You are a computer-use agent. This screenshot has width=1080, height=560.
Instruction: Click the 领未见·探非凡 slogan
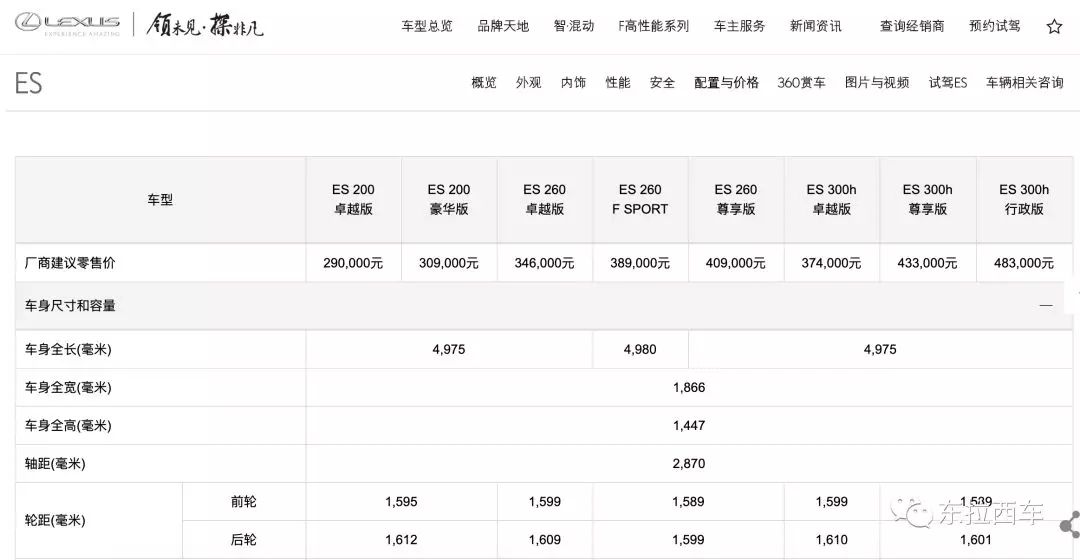click(x=205, y=25)
